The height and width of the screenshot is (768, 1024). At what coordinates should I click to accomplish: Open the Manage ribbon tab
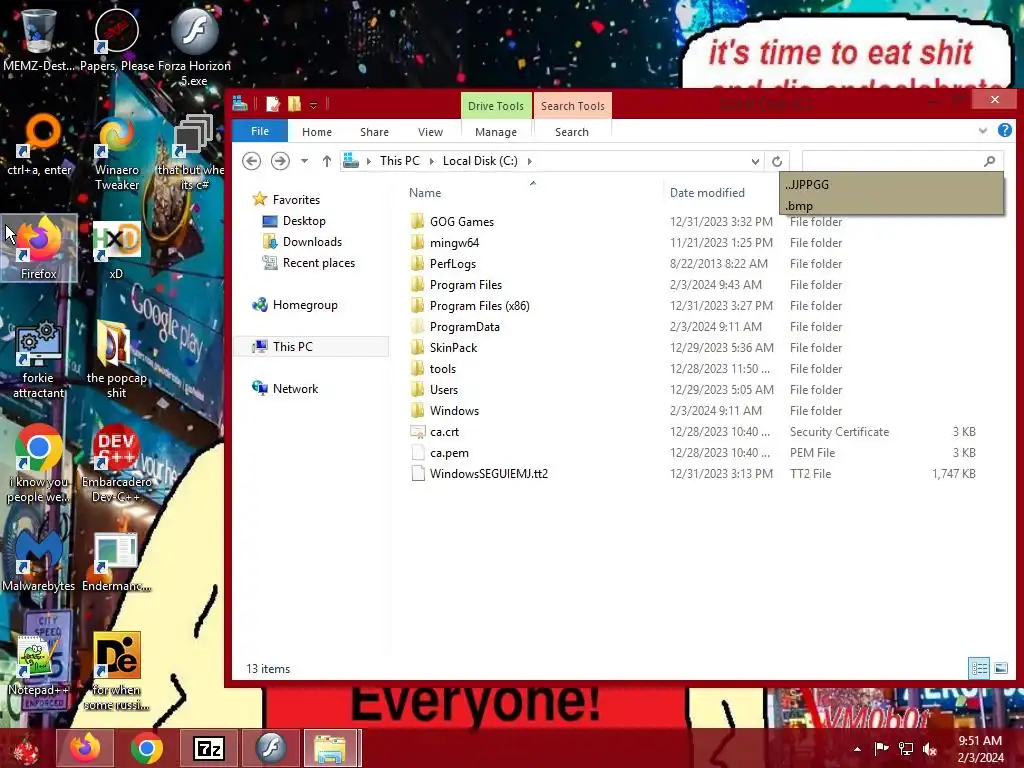(496, 131)
